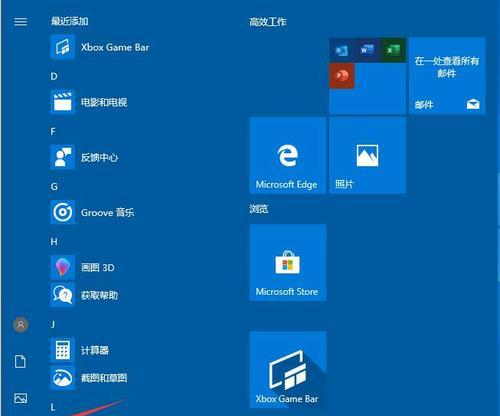Open the 照片 tile
The height and width of the screenshot is (416, 500).
pyautogui.click(x=367, y=155)
